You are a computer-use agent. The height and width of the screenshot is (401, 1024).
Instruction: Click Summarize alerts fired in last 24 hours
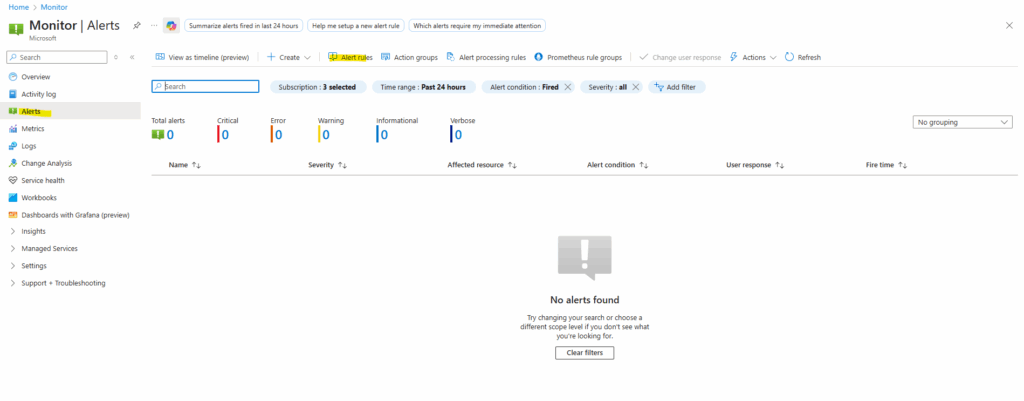point(244,25)
